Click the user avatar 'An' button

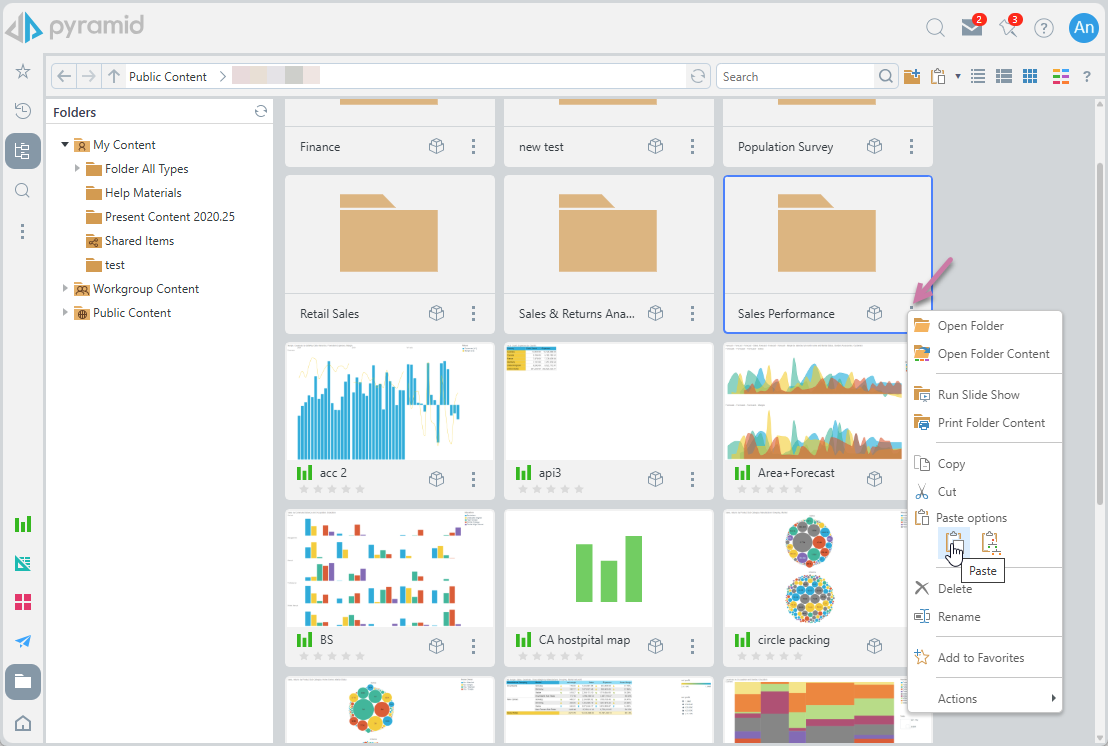[x=1083, y=28]
